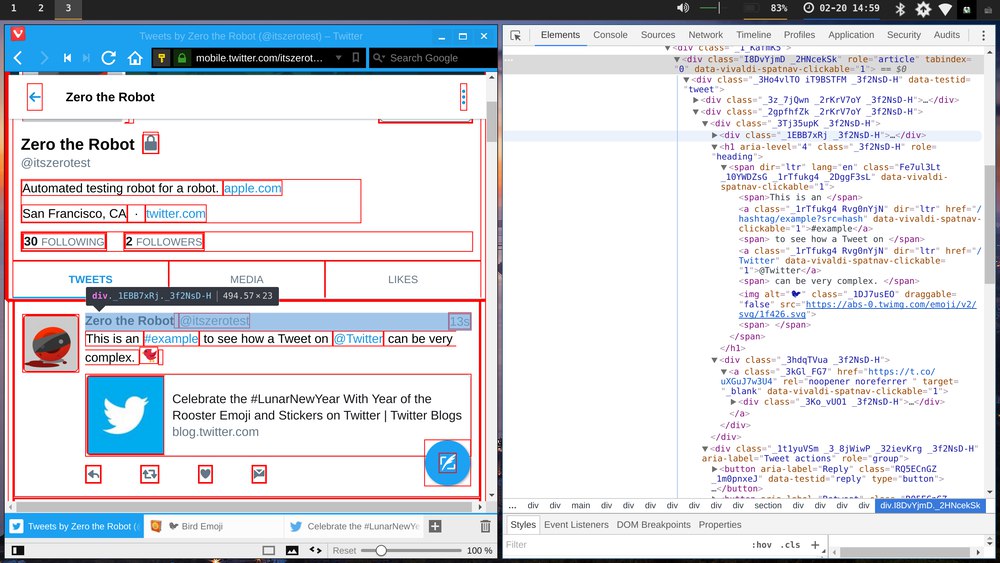
Task: Go back in browser history
Action: (18, 58)
